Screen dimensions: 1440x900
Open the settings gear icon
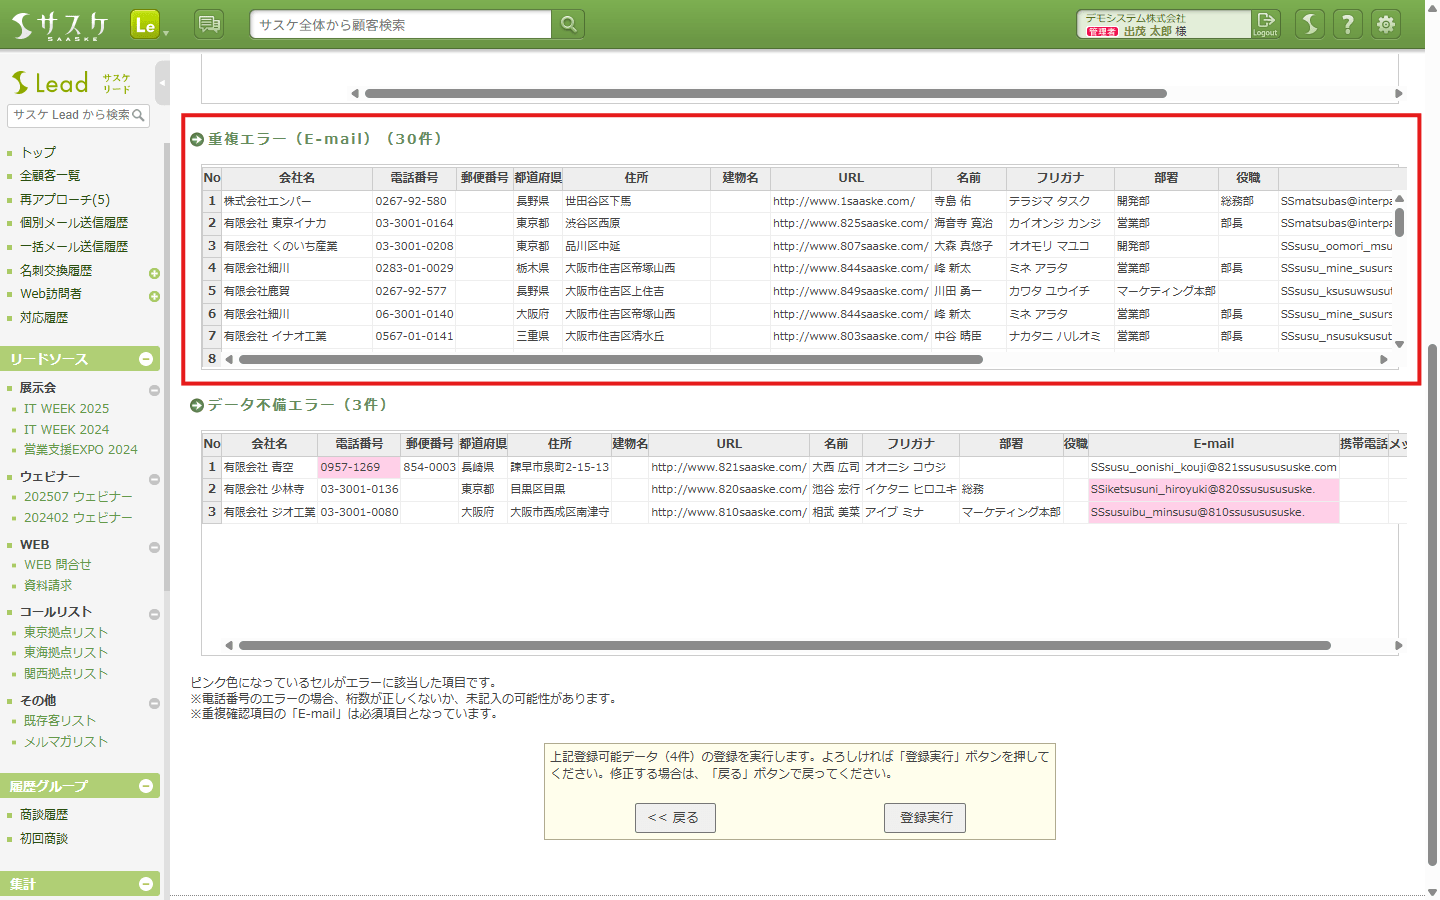pyautogui.click(x=1386, y=24)
